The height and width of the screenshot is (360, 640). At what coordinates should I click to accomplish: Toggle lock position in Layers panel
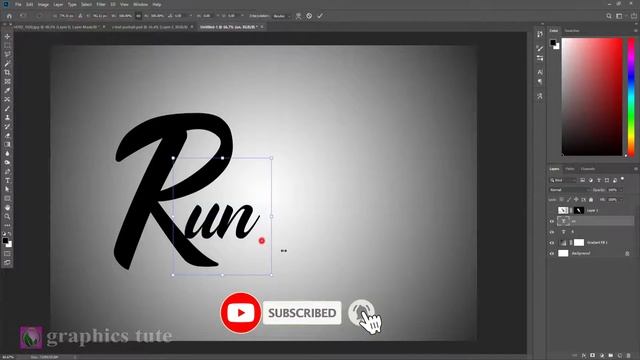click(x=576, y=200)
